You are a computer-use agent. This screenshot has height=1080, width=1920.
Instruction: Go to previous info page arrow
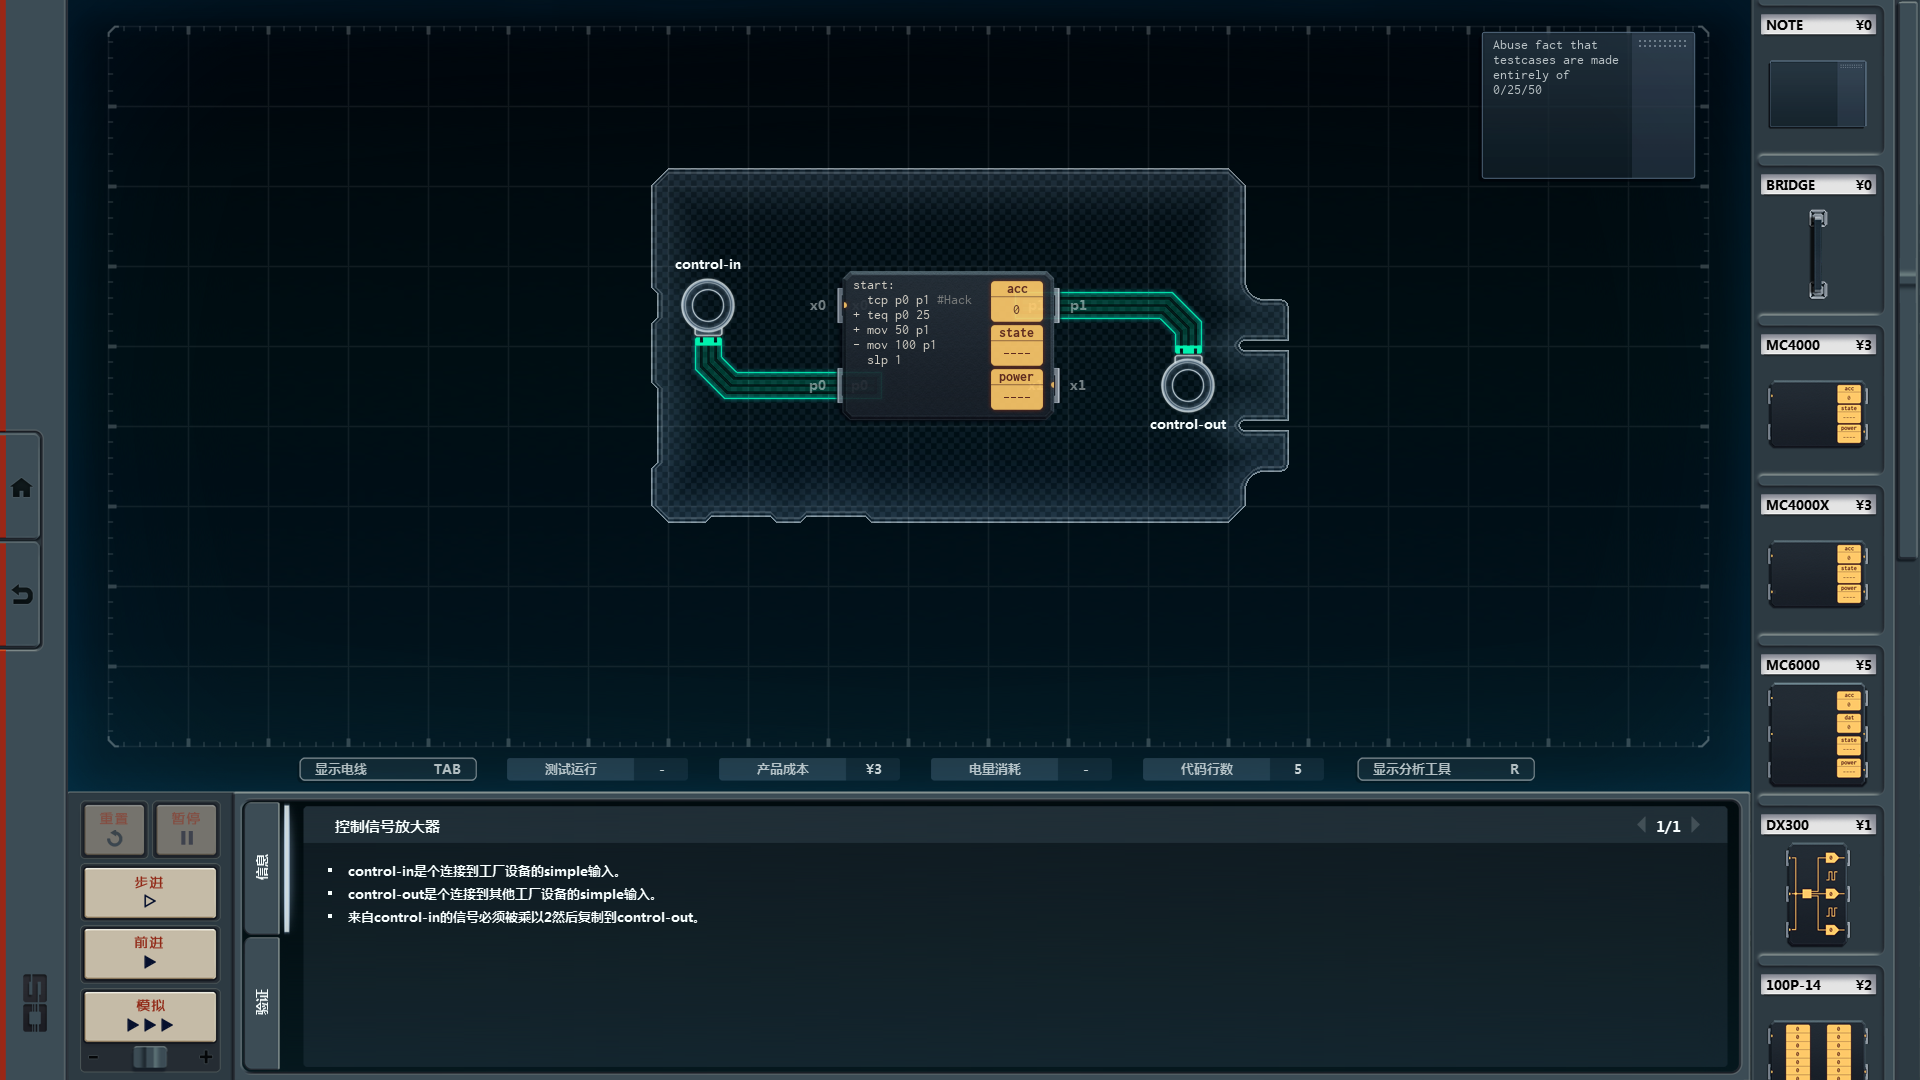pos(1641,825)
